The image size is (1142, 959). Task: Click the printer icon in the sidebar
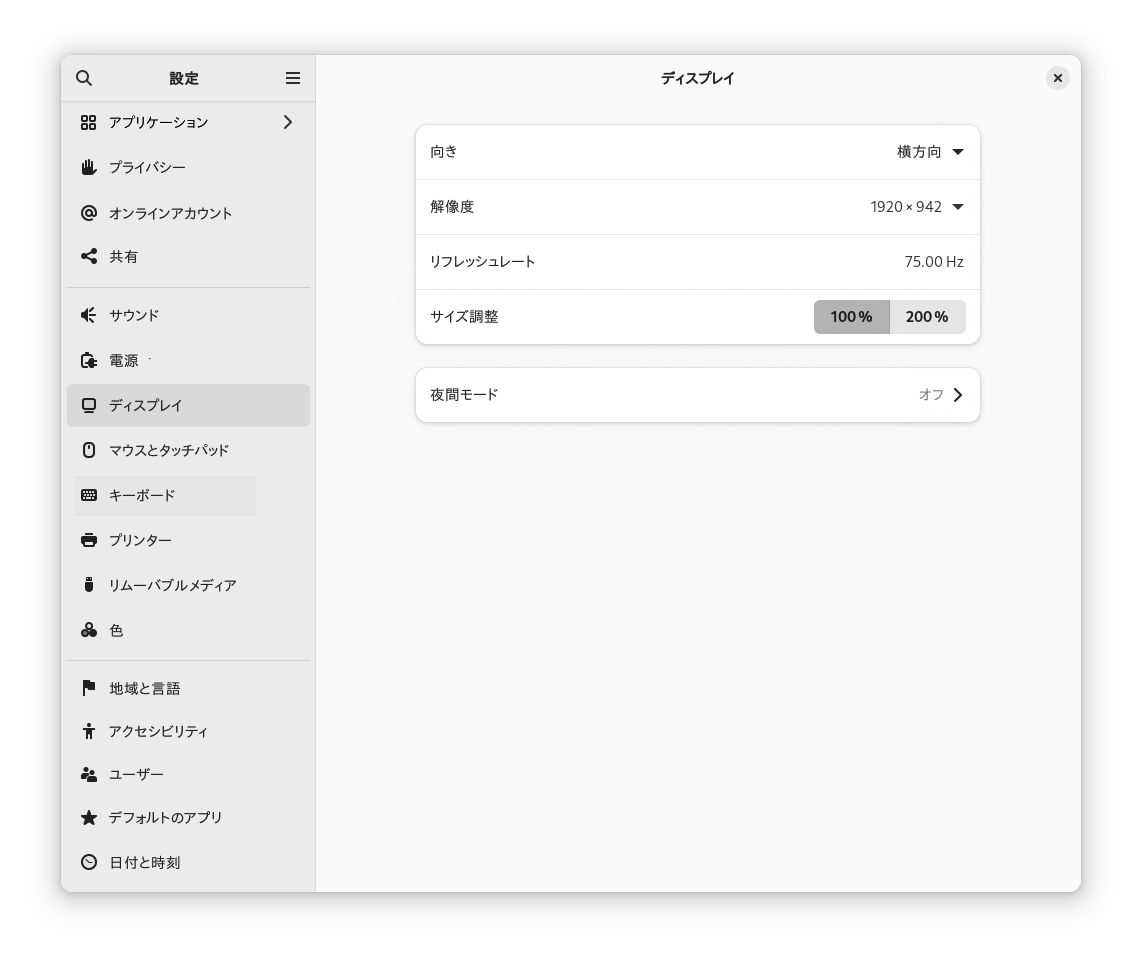coord(89,540)
